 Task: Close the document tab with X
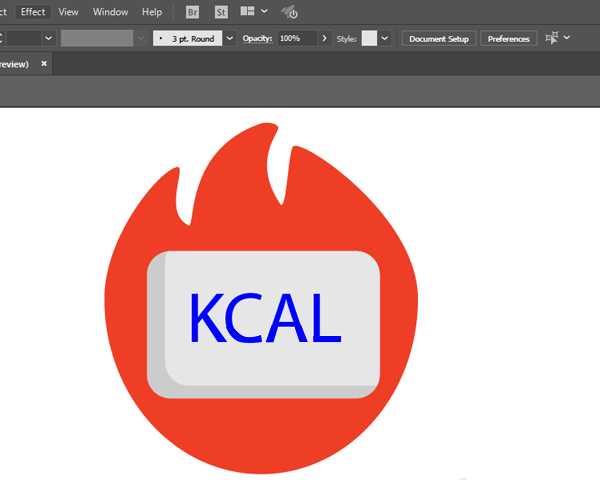[44, 64]
